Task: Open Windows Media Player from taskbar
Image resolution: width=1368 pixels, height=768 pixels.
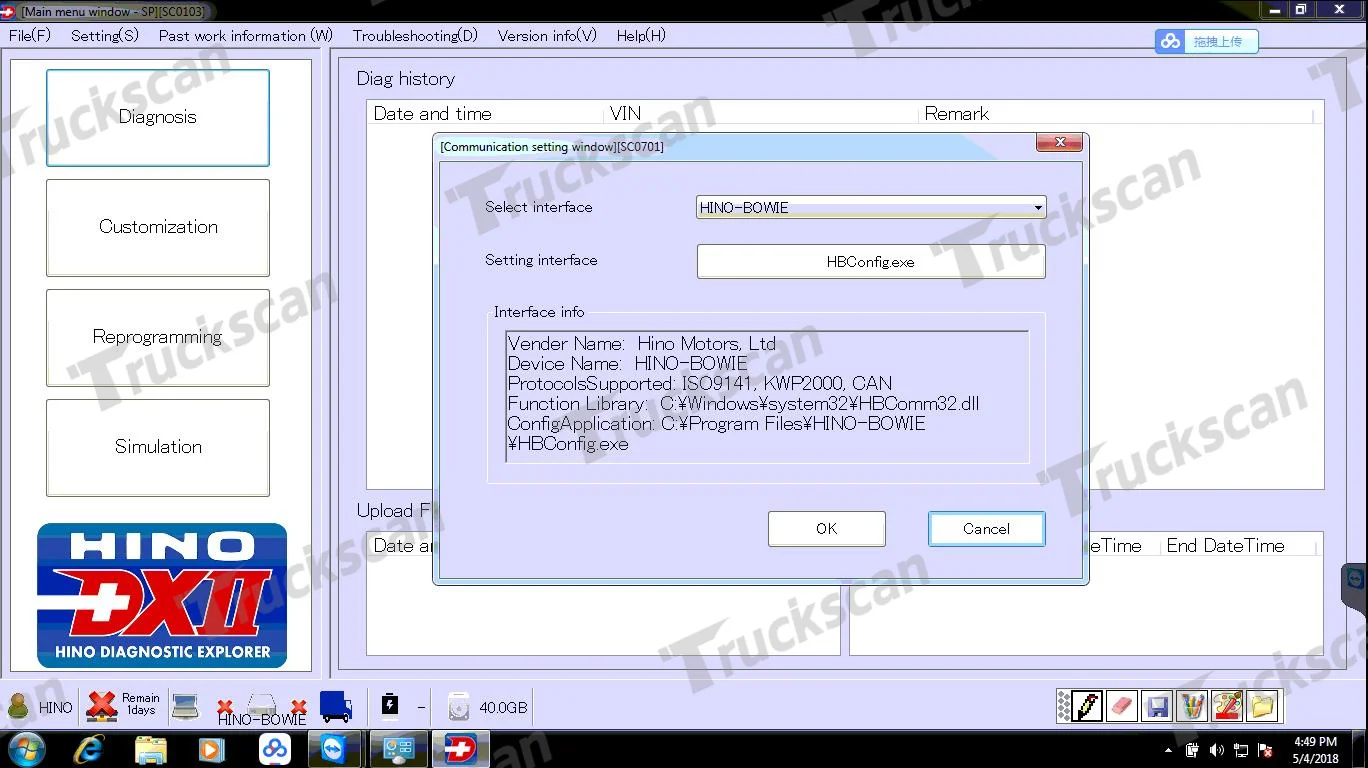Action: pos(211,749)
